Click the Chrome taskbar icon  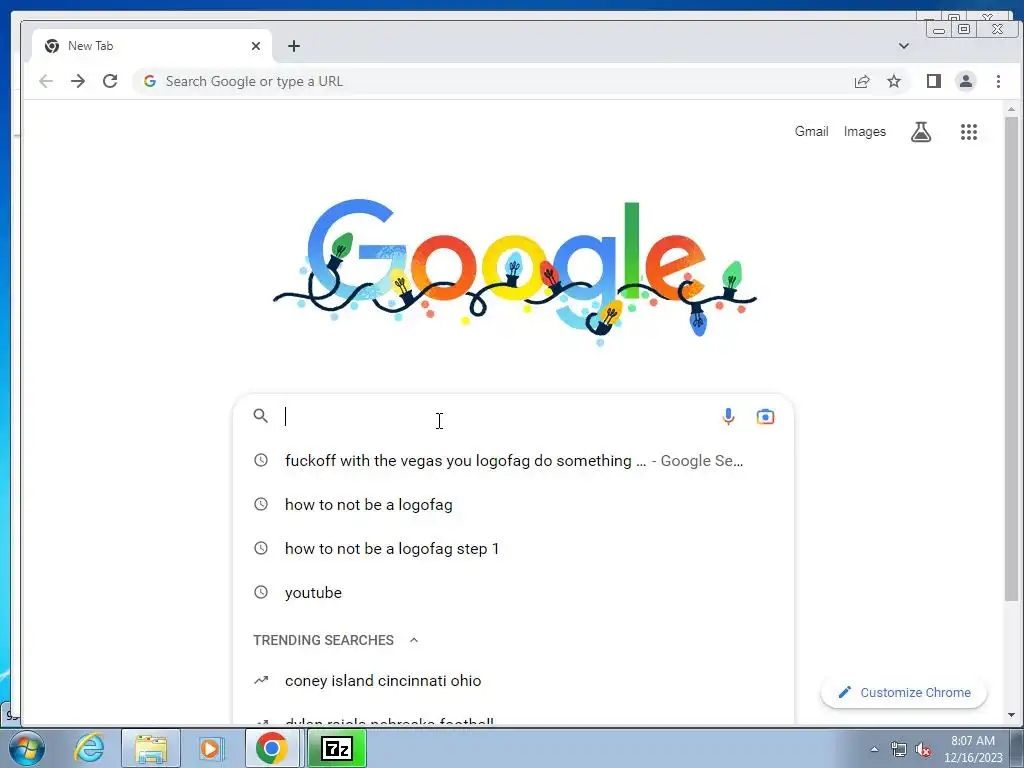(x=272, y=748)
